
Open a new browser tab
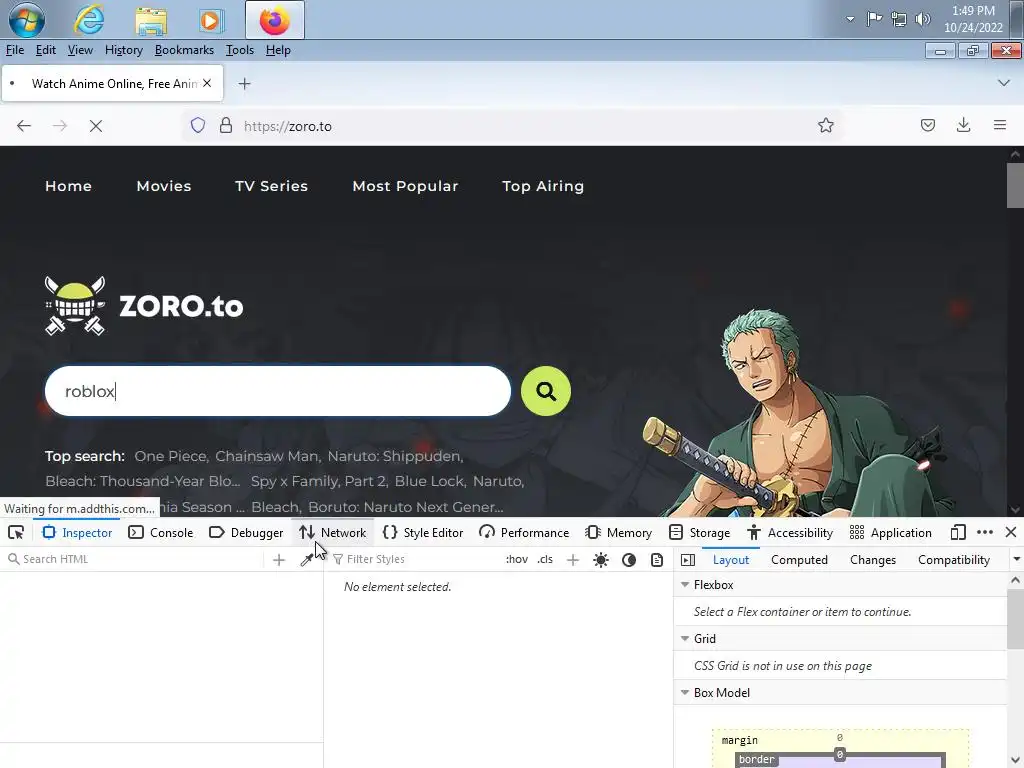[x=244, y=84]
